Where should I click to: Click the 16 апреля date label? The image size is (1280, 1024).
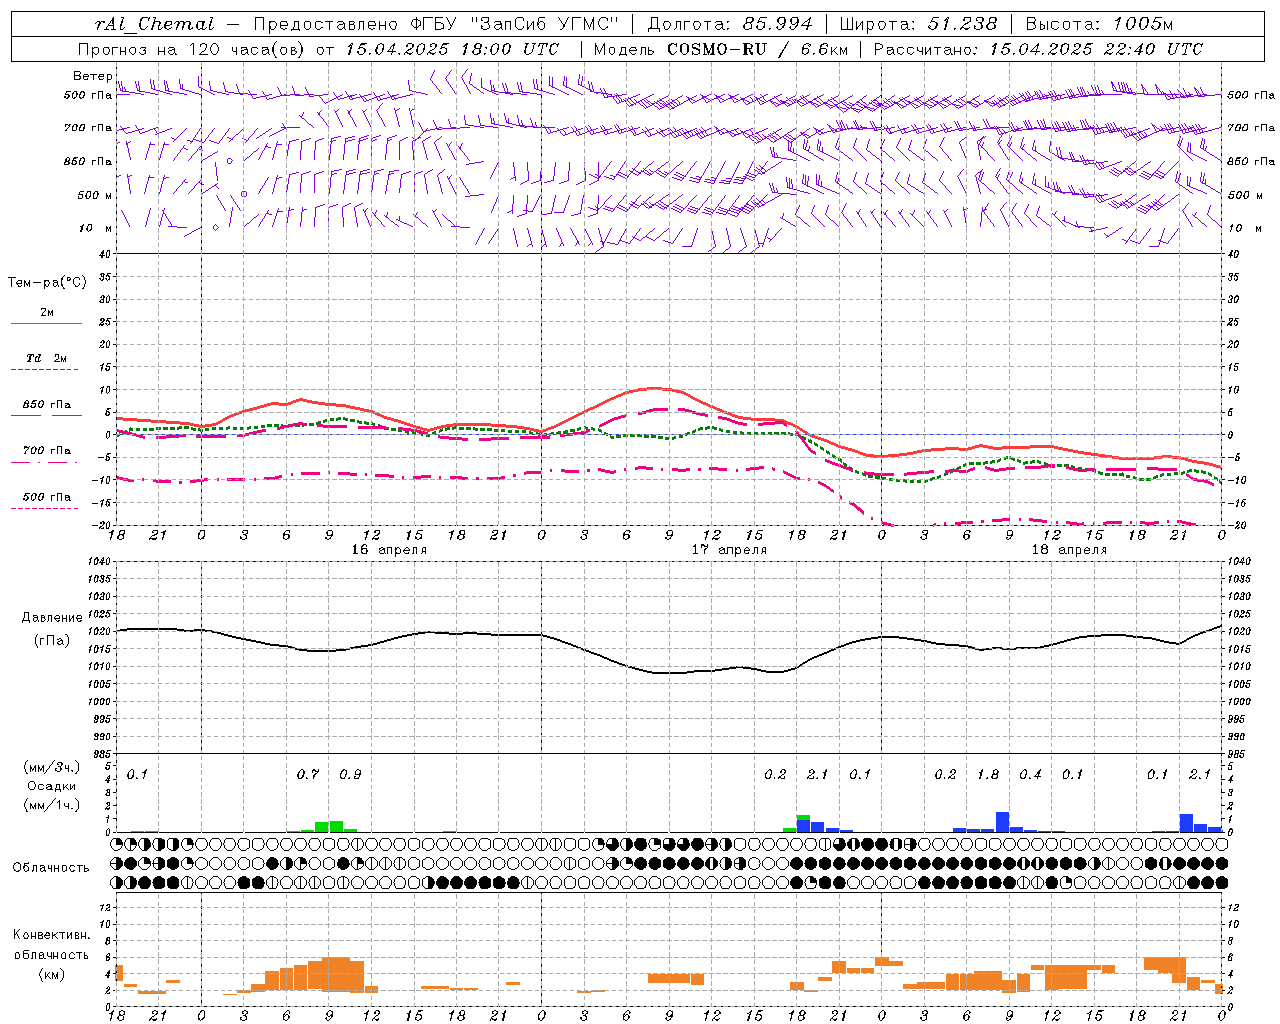click(x=389, y=550)
